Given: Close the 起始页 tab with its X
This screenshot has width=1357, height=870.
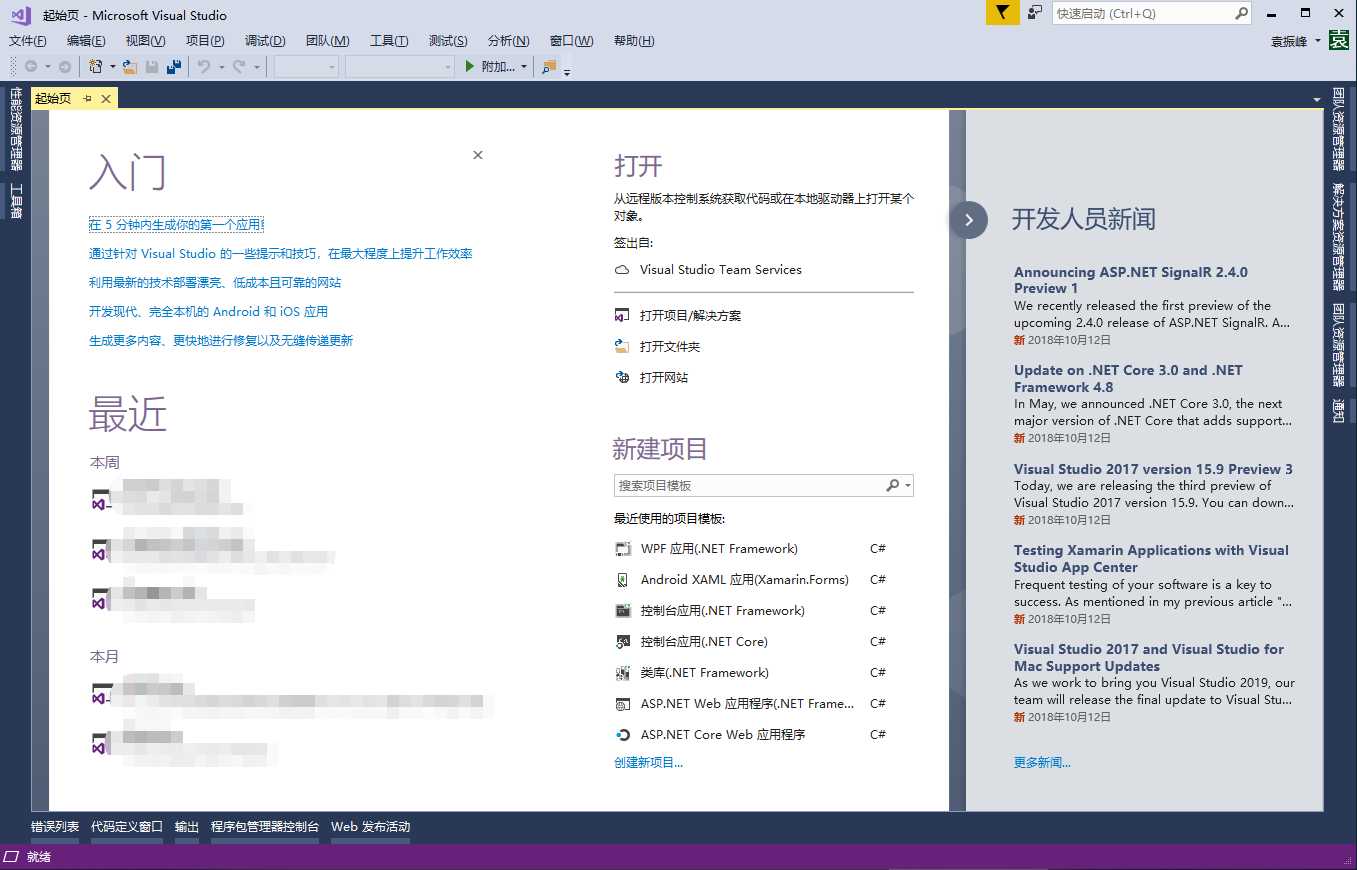Looking at the screenshot, I should point(105,98).
